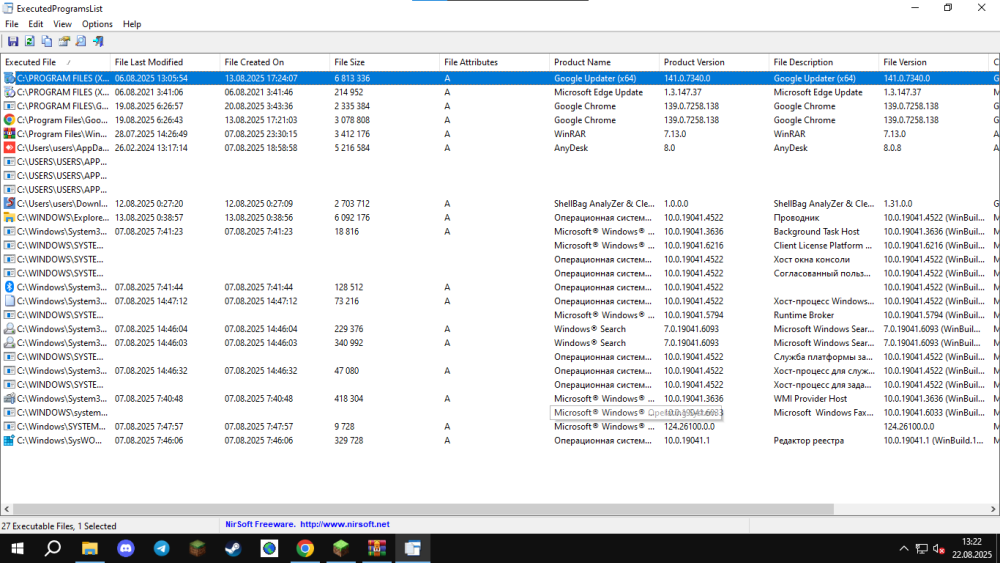Open the http://www.nirsoft.net link
The height and width of the screenshot is (563, 1000).
tap(344, 524)
